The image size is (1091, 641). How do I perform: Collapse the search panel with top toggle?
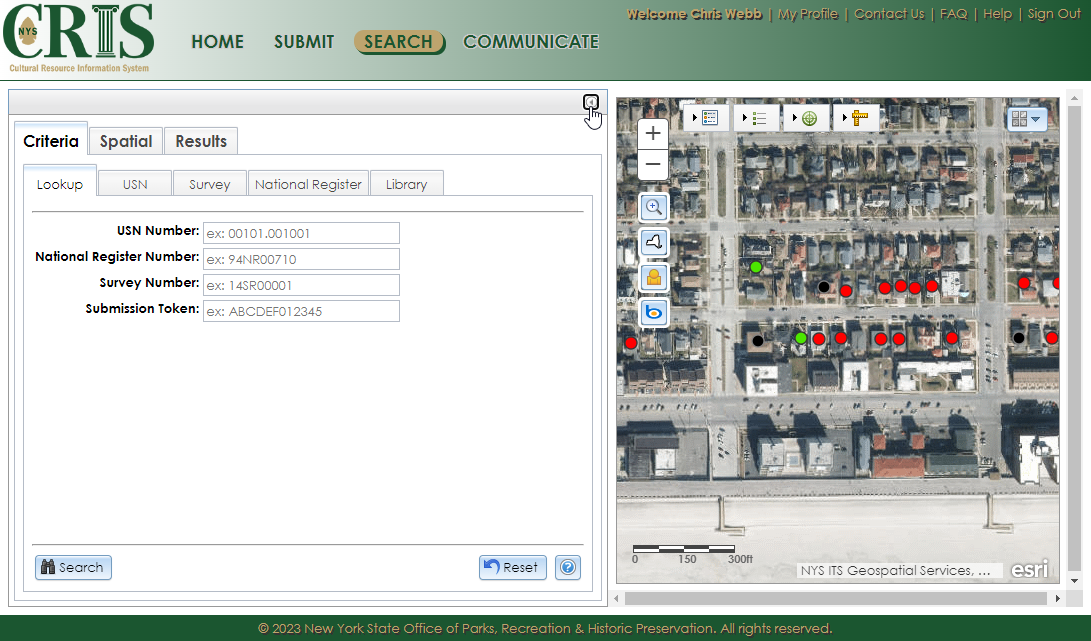(x=591, y=103)
